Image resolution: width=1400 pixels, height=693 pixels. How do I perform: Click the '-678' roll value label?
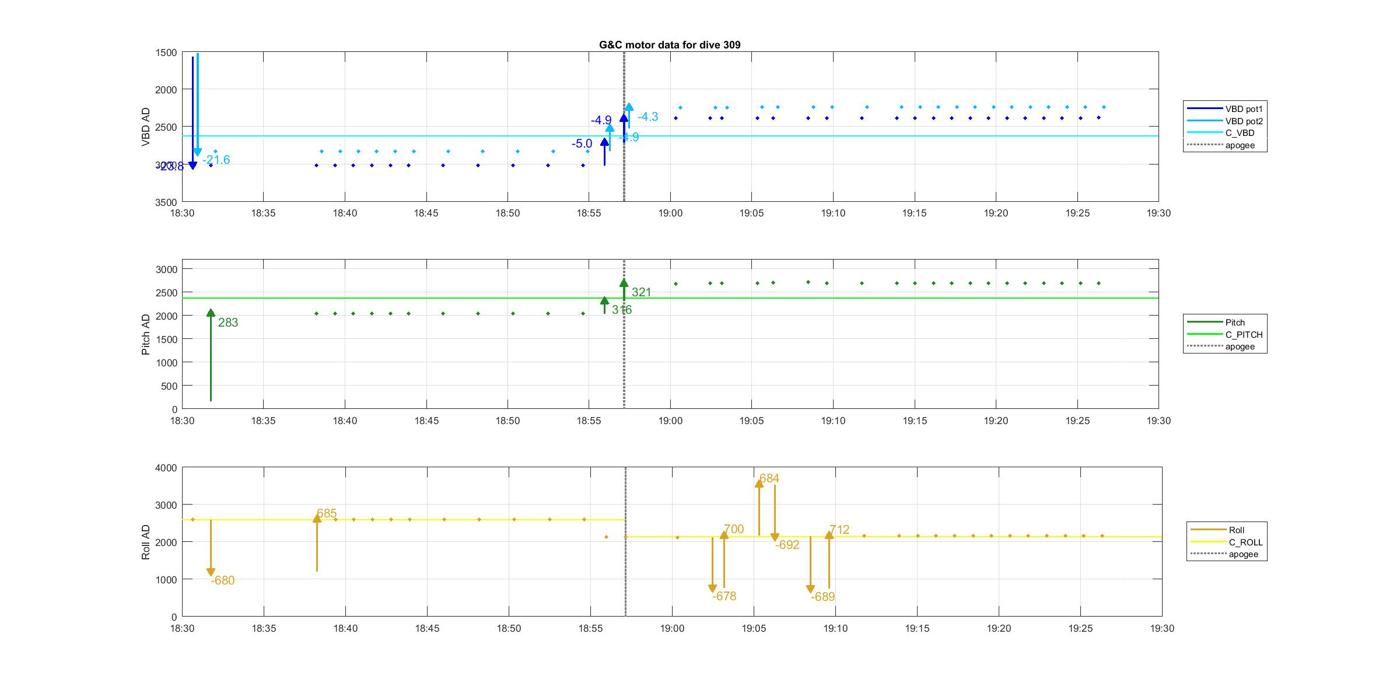point(724,596)
